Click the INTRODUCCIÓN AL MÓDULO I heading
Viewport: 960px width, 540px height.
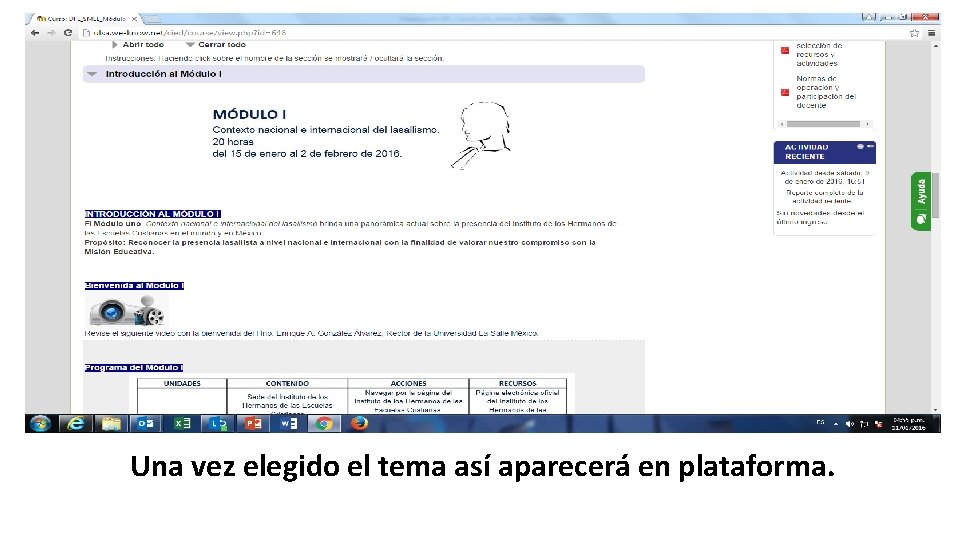(152, 214)
